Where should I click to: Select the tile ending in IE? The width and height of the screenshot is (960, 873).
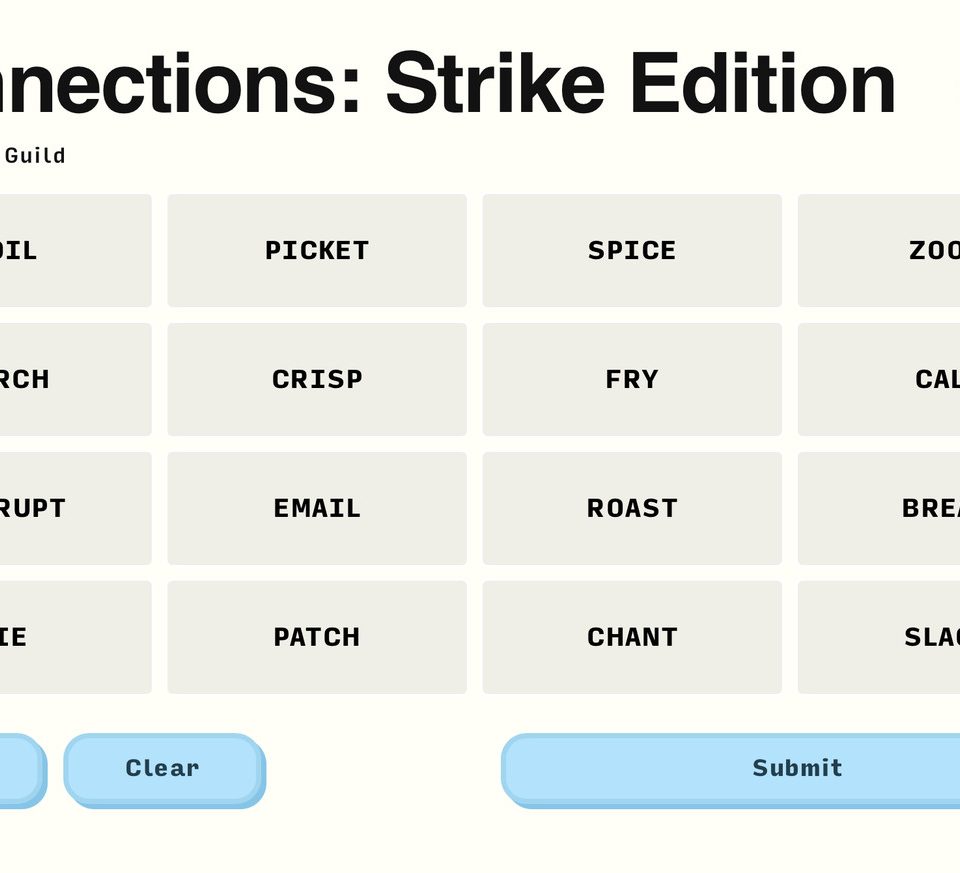point(75,637)
